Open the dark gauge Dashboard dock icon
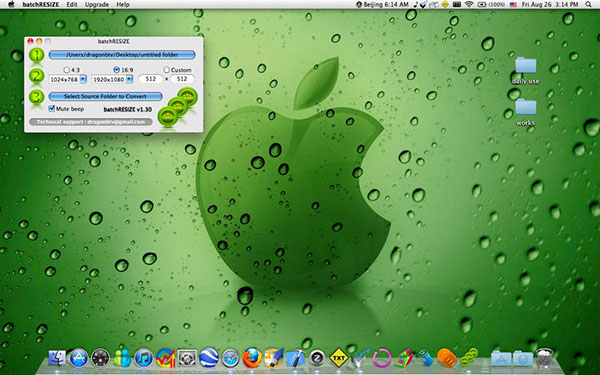 click(x=101, y=358)
